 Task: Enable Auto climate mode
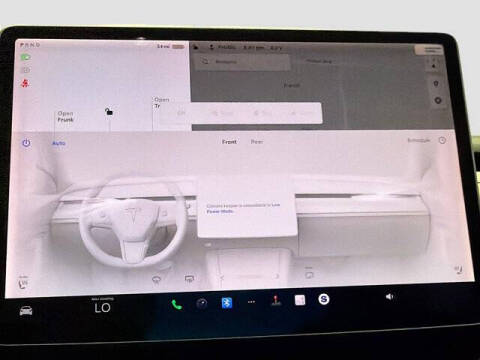coord(59,143)
